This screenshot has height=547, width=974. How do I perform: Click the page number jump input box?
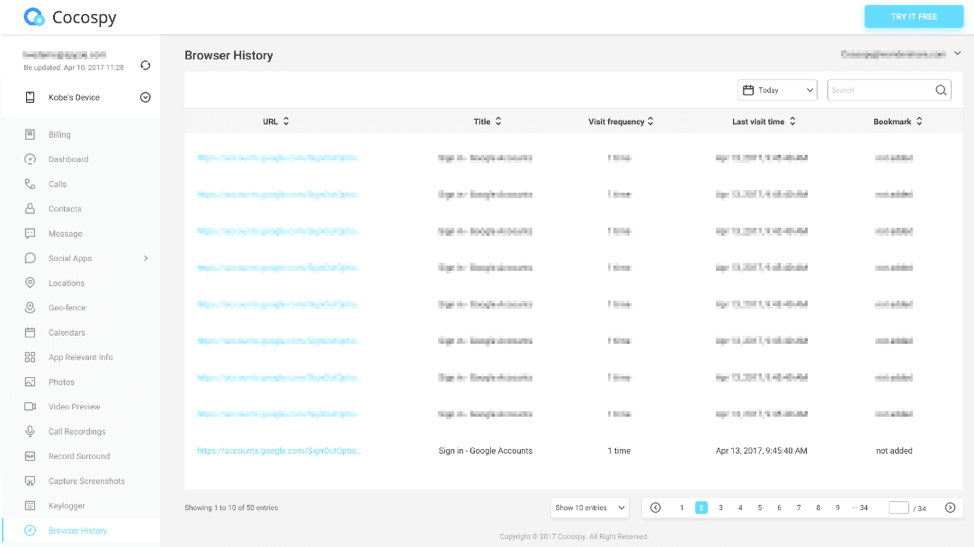[898, 508]
